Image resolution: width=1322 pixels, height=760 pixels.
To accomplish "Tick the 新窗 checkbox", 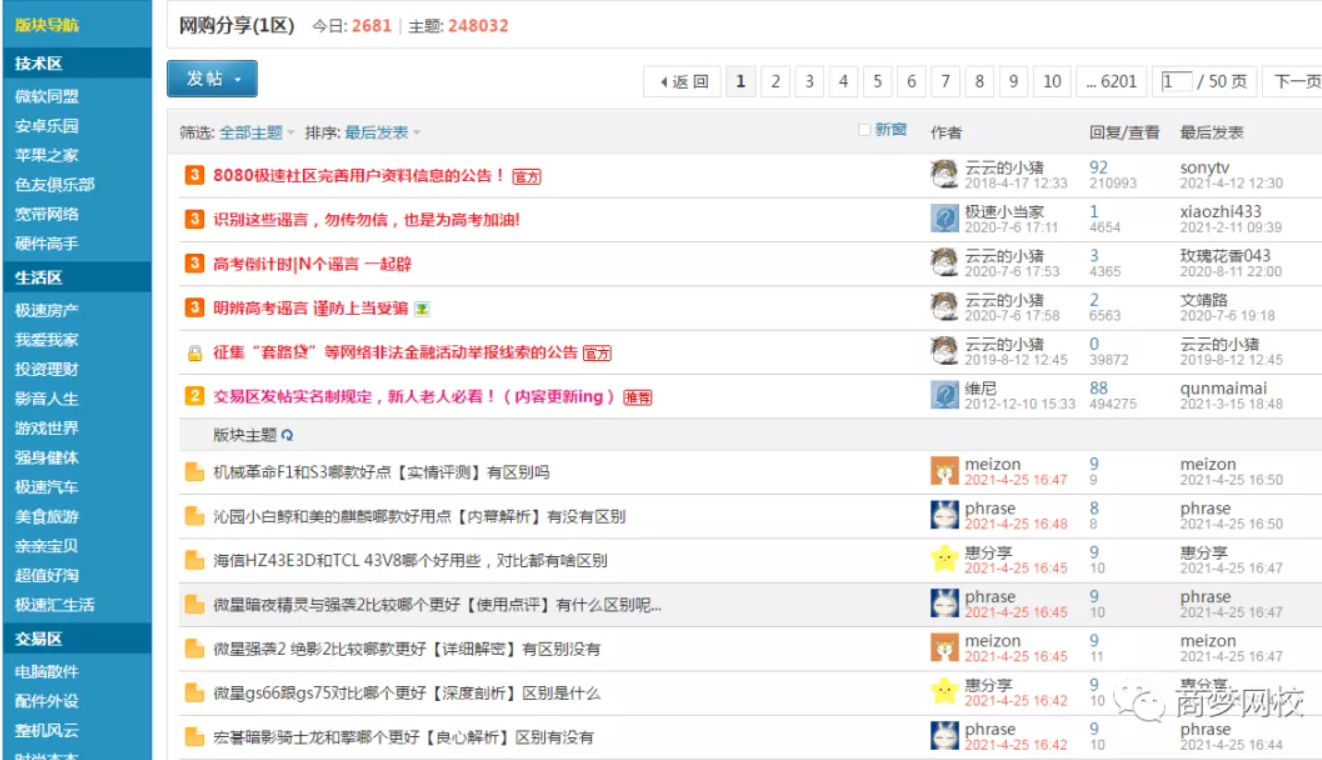I will [x=864, y=130].
